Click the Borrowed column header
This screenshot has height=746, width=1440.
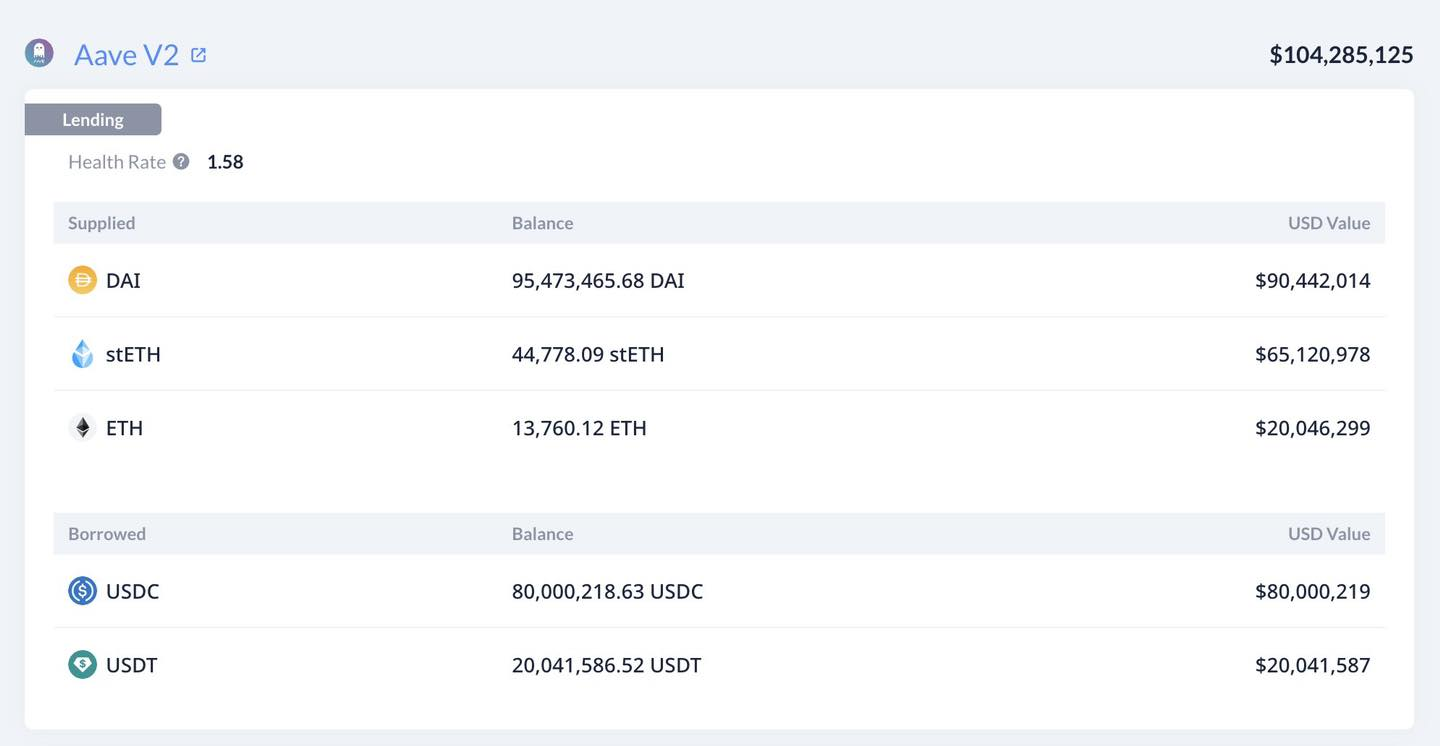point(107,534)
